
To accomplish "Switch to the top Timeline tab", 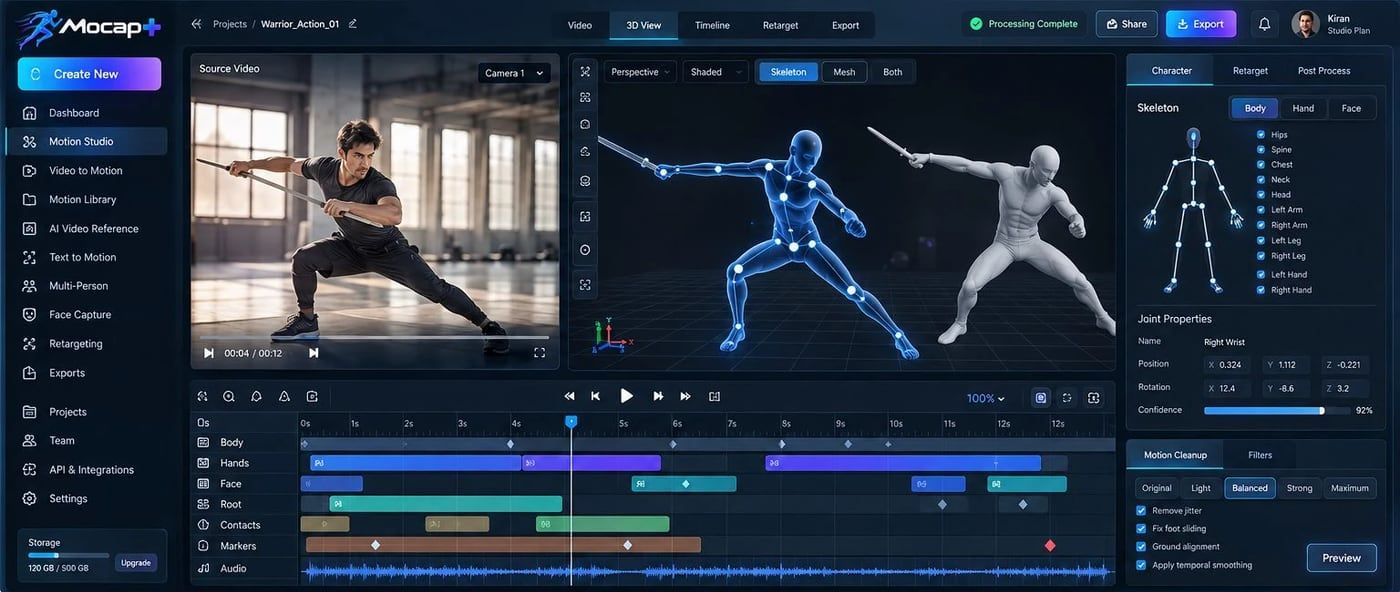I will tap(712, 25).
